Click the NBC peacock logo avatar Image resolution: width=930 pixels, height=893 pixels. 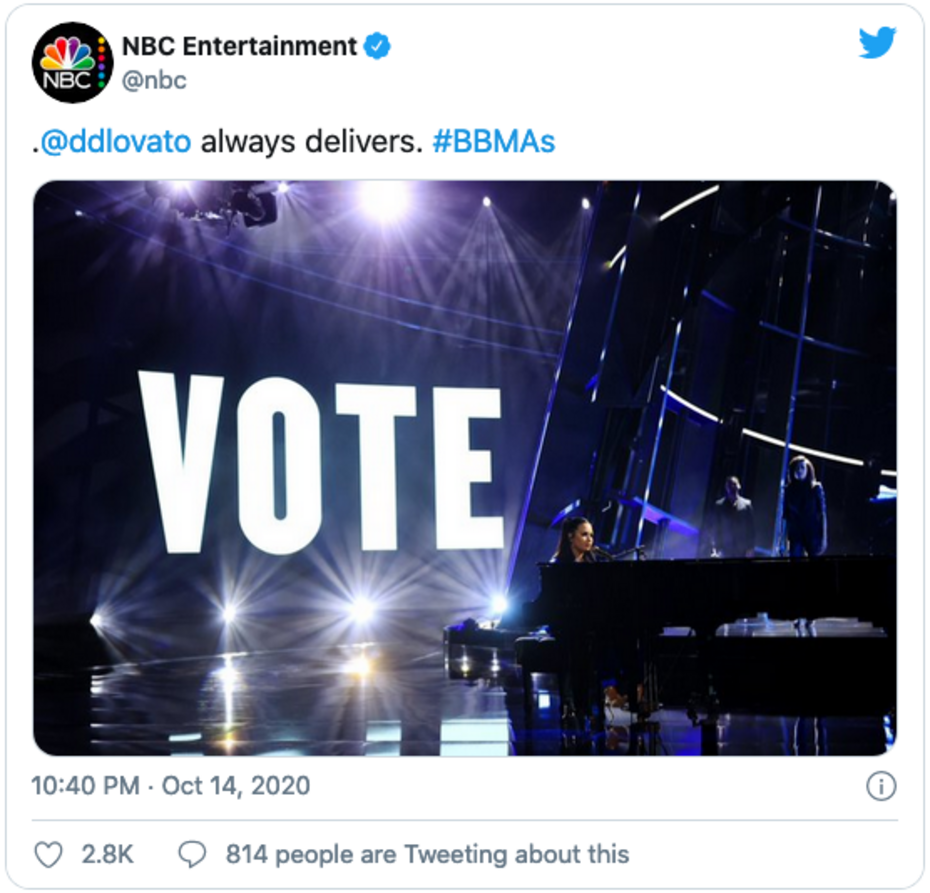click(x=73, y=62)
